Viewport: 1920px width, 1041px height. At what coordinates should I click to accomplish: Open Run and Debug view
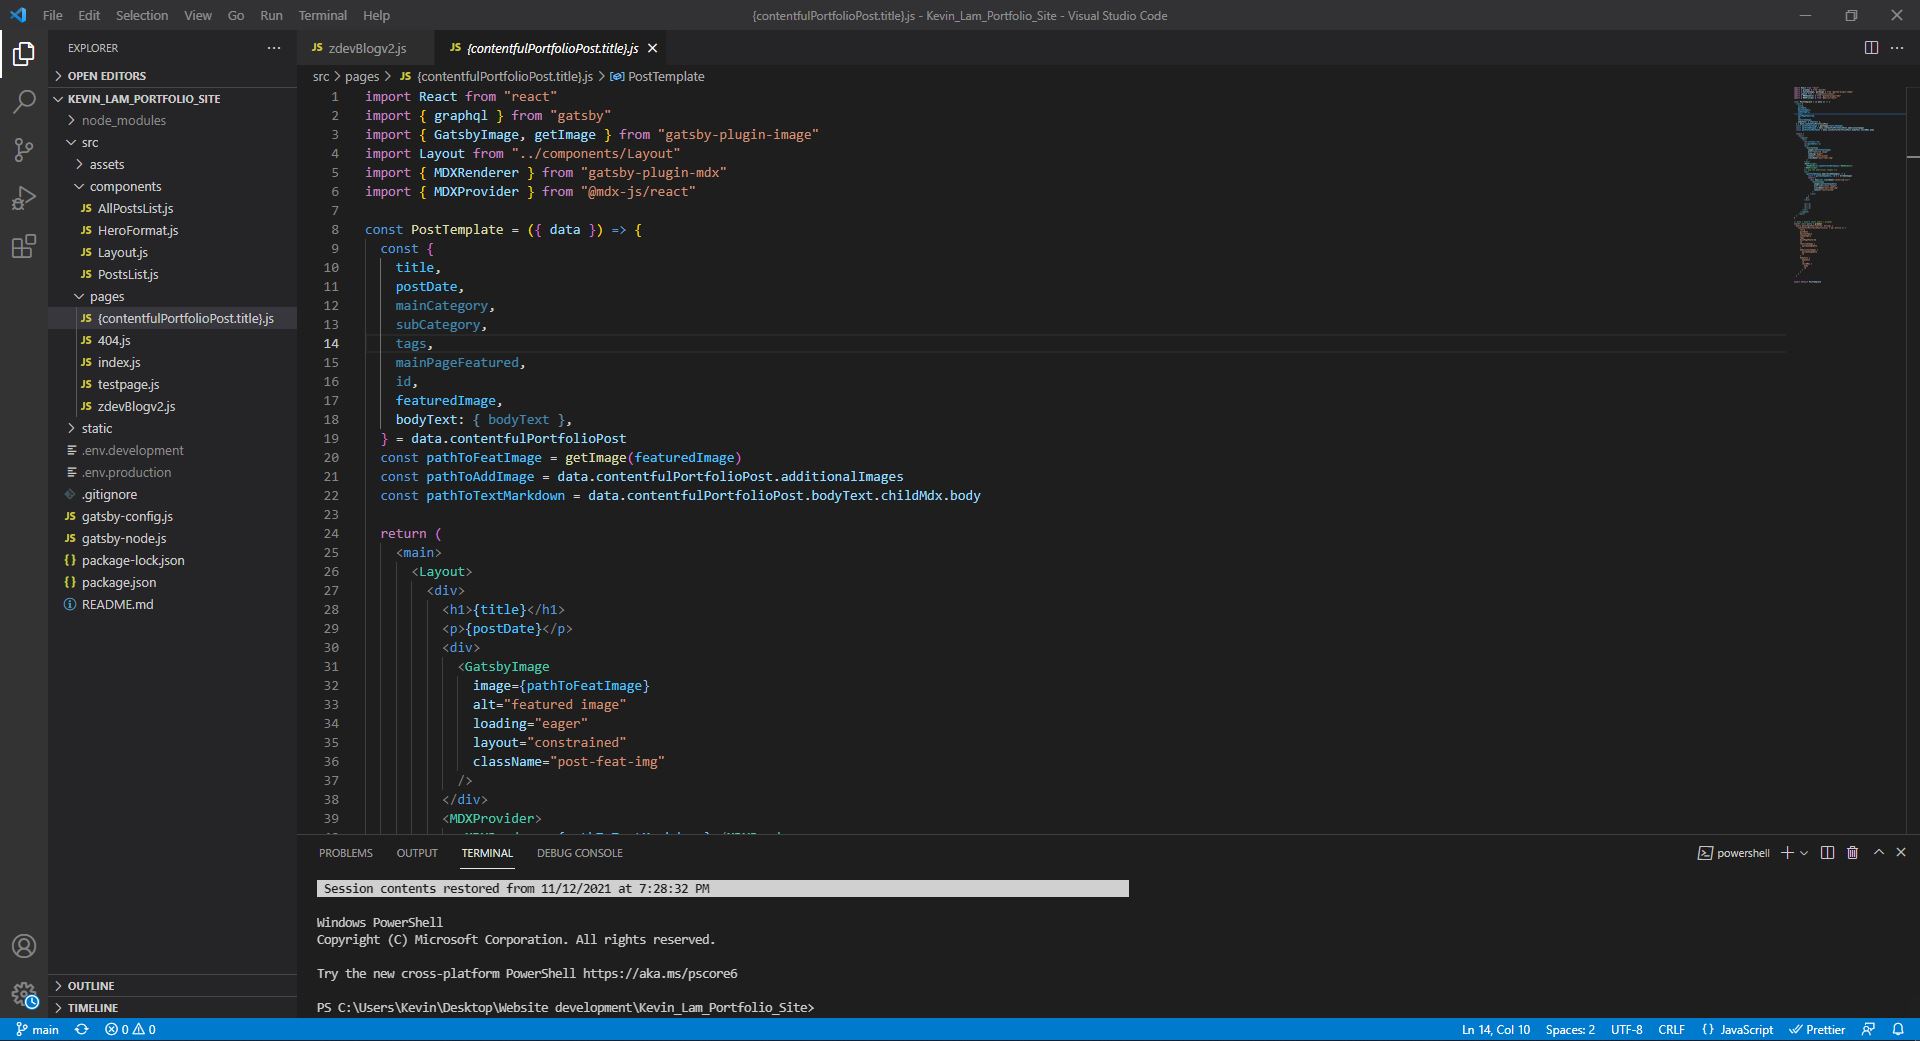[x=24, y=198]
